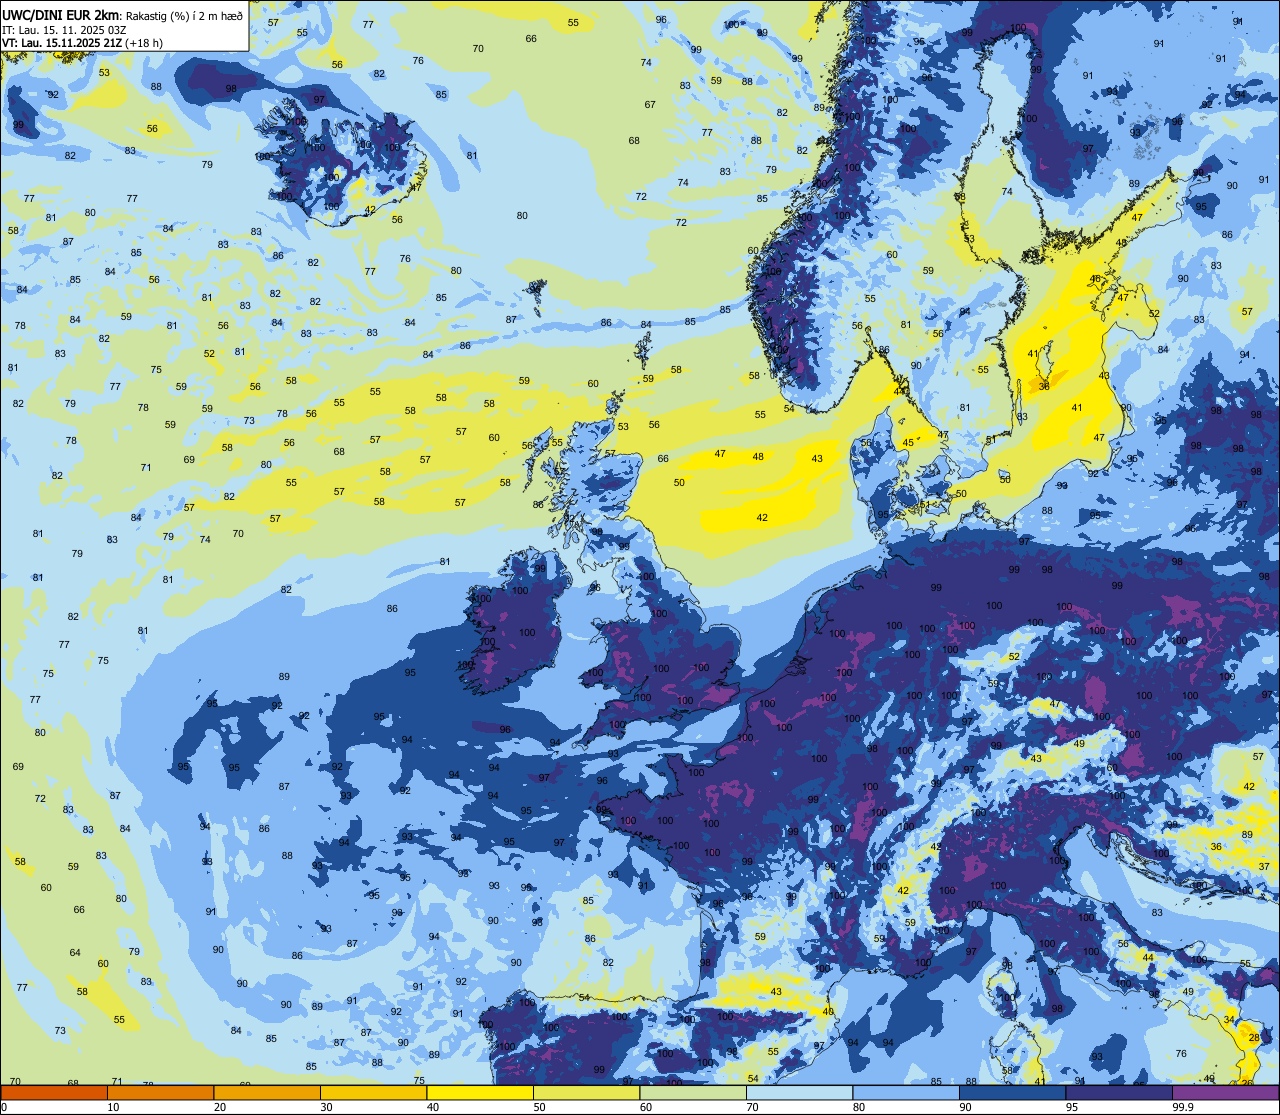
Task: Click the legend tick label 30
Action: pos(326,1107)
